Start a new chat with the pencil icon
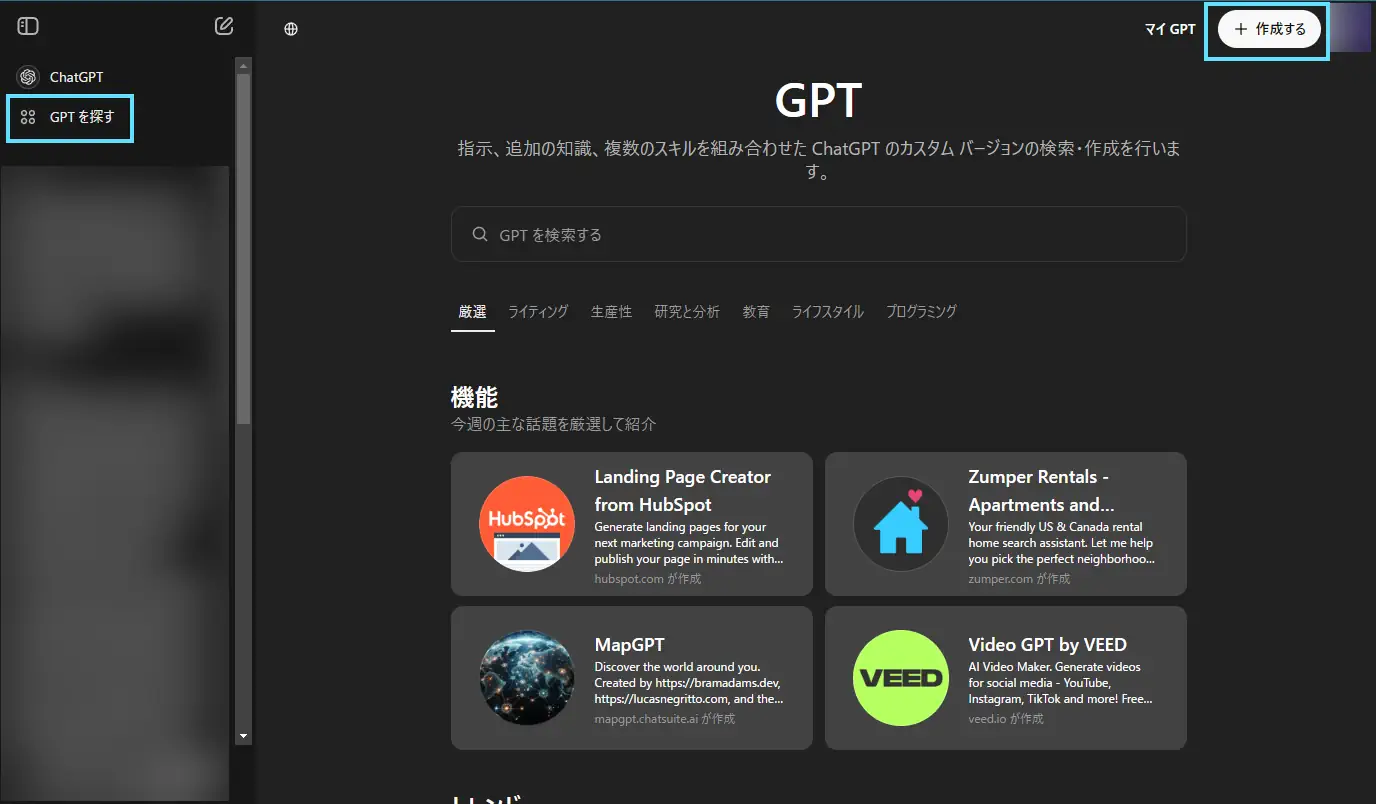Viewport: 1376px width, 804px height. pos(224,26)
